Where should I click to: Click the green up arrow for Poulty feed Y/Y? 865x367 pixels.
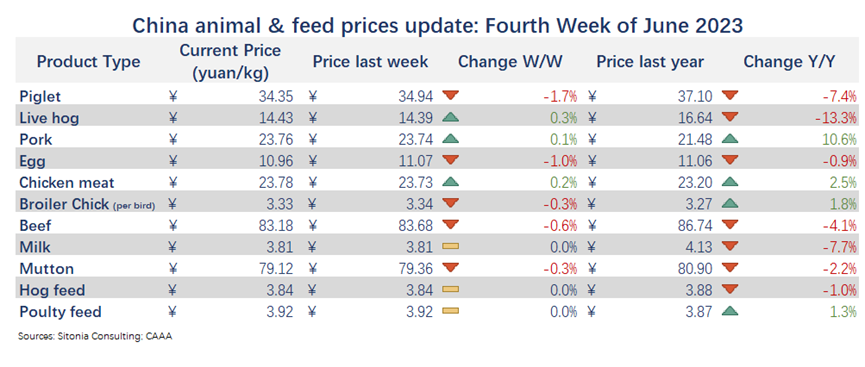point(730,311)
